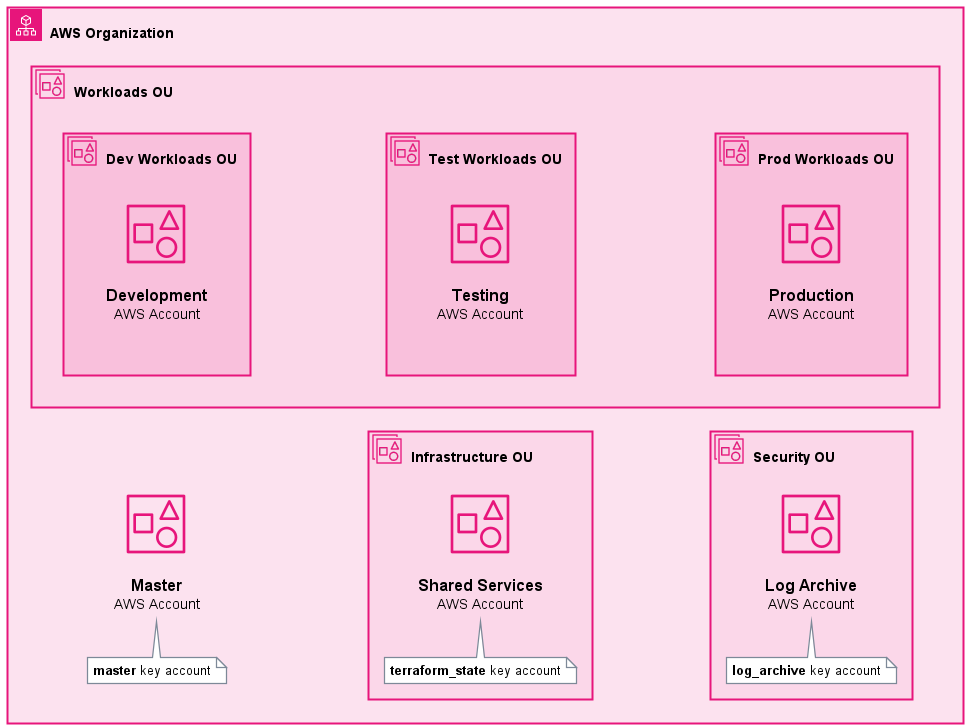Click the Infrastructure OU group icon

coord(387,450)
